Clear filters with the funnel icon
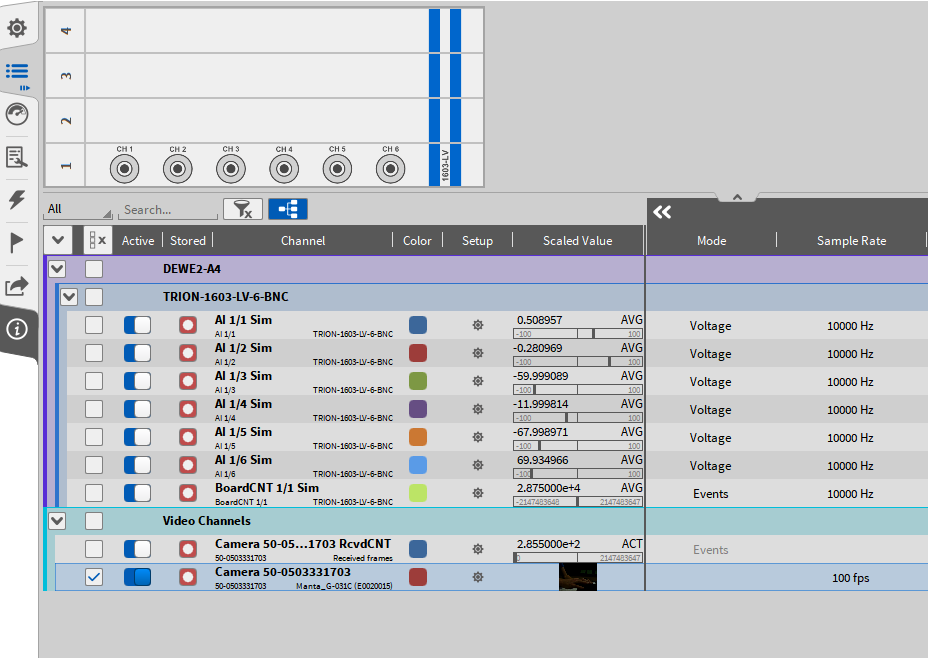Viewport: 928px width, 658px height. point(243,209)
